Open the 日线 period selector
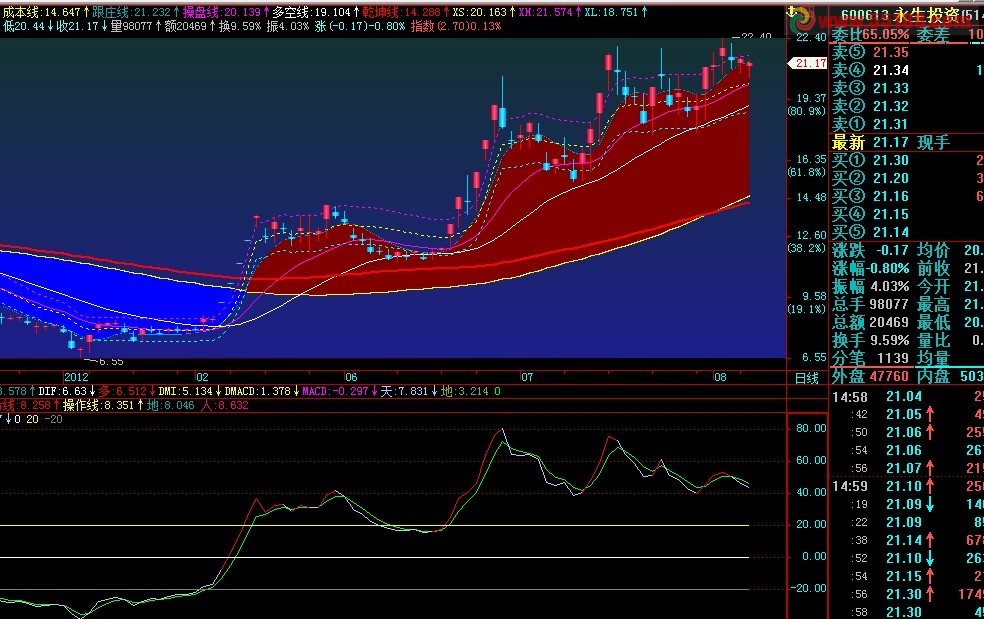The image size is (984, 619). [x=806, y=378]
